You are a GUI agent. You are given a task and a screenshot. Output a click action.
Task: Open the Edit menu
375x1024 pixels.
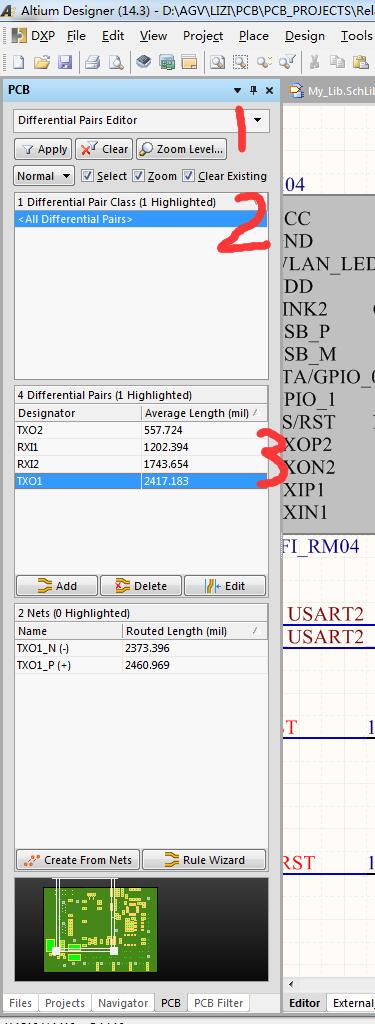113,36
